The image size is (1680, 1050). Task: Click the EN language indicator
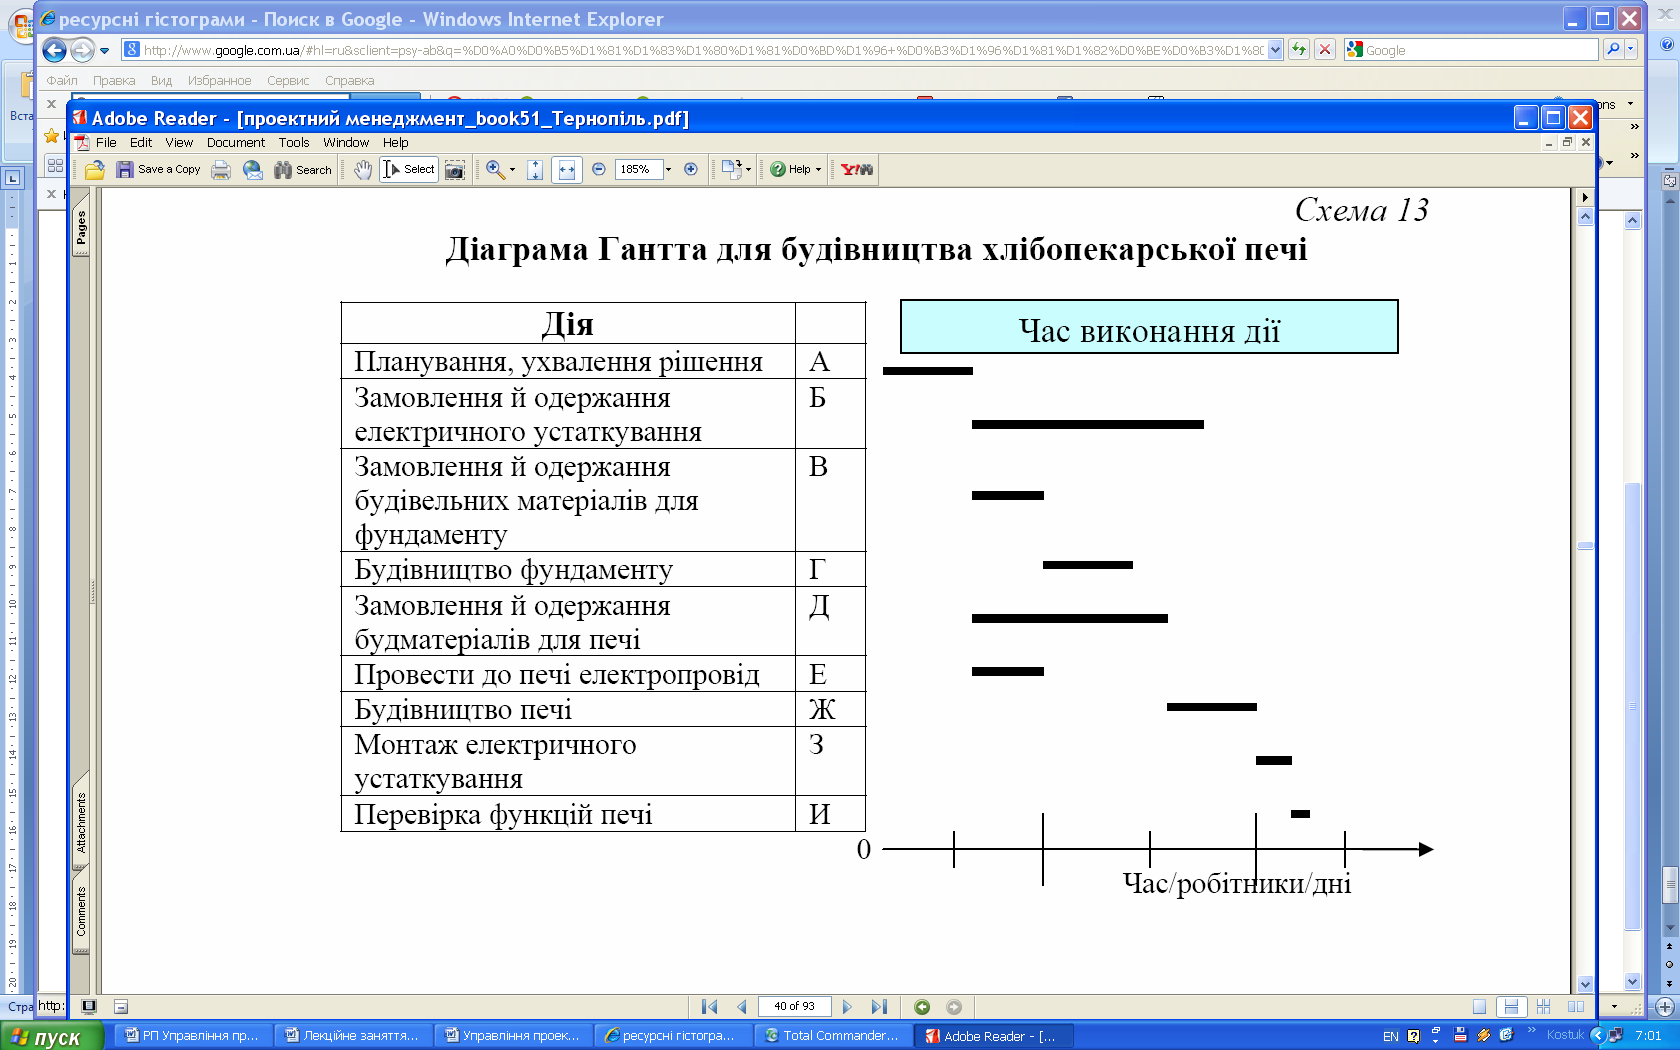[1390, 1036]
